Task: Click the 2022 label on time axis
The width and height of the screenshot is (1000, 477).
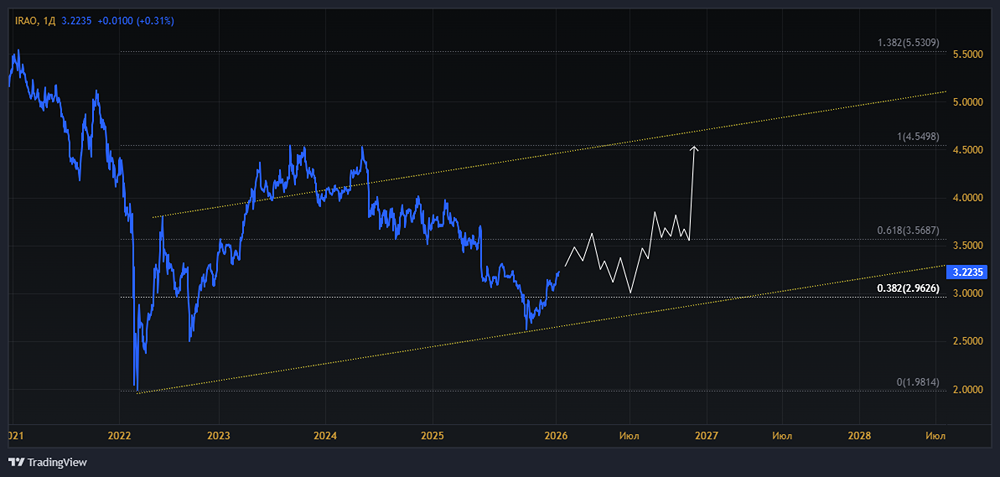Action: coord(119,436)
